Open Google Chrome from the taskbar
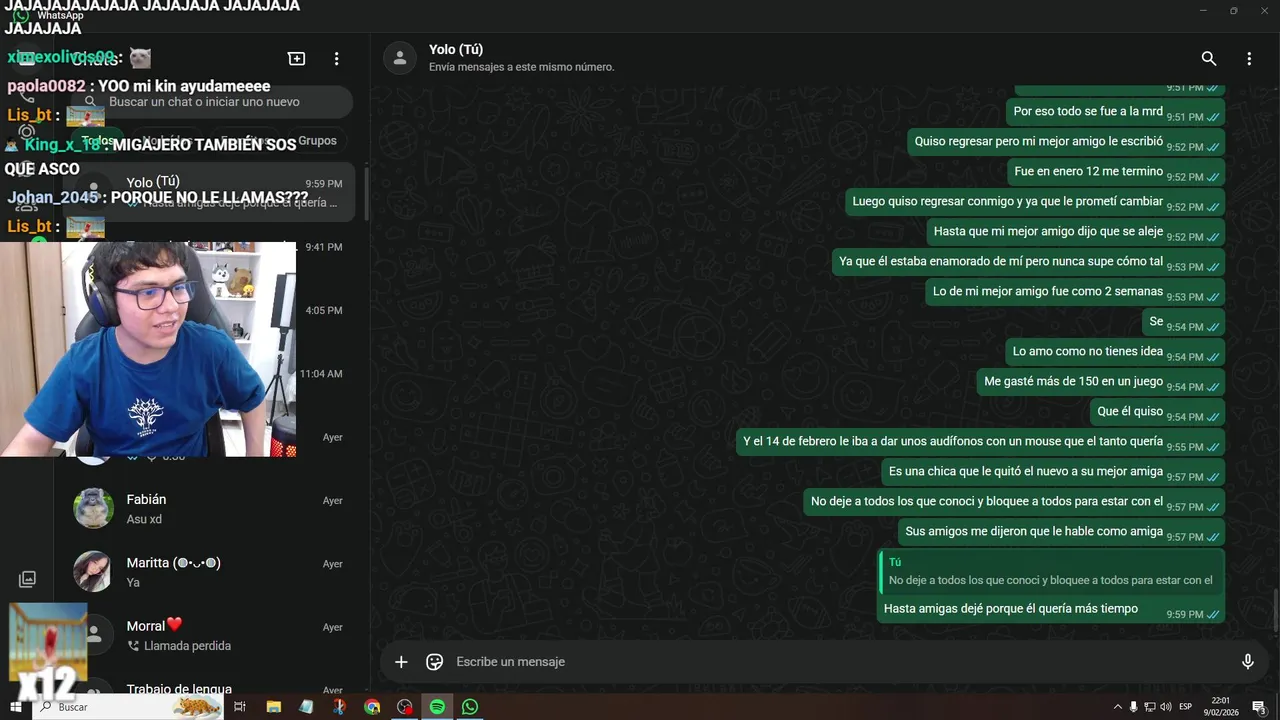The image size is (1280, 720). point(372,707)
